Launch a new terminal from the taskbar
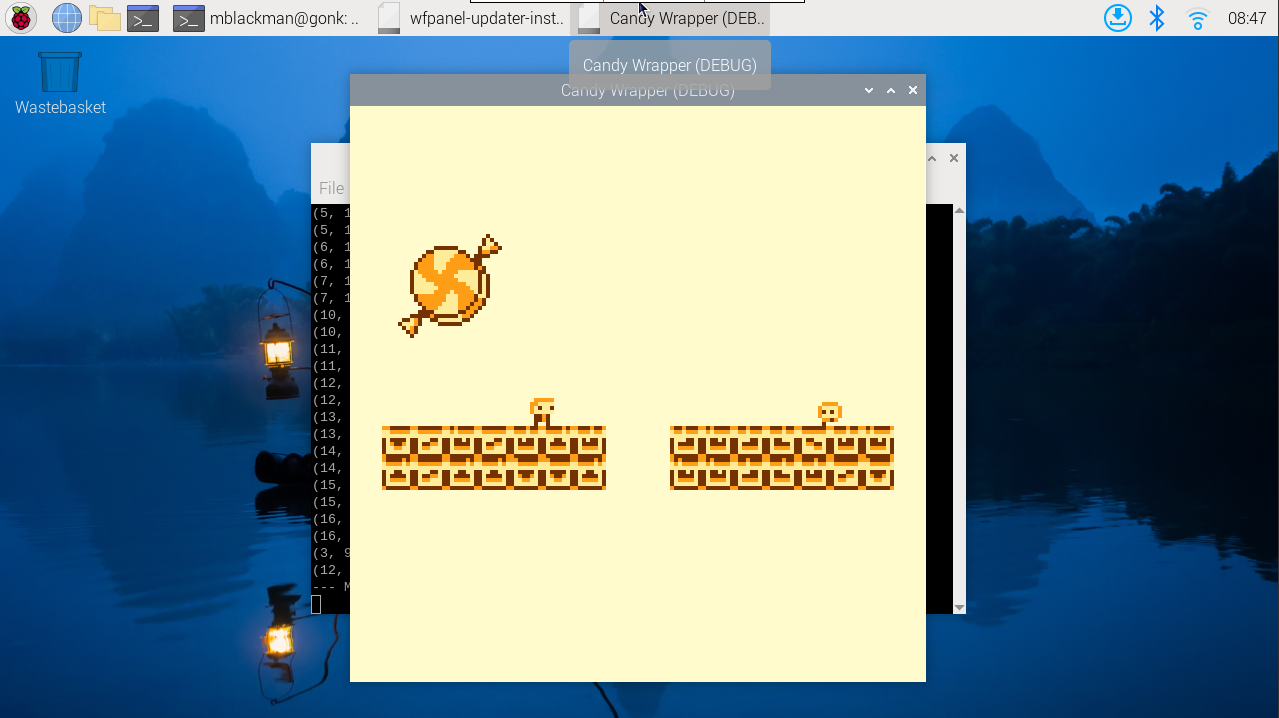 point(142,17)
